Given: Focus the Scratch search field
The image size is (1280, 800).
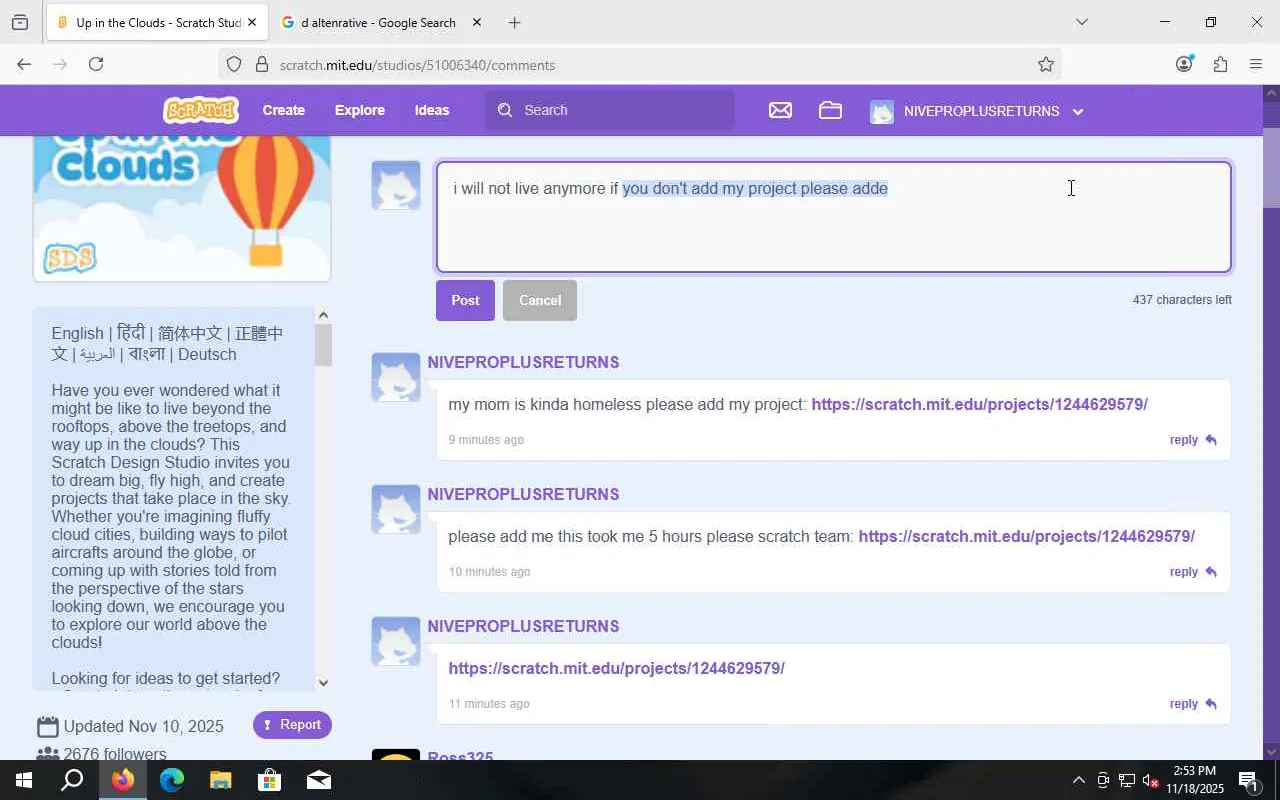Looking at the screenshot, I should click(610, 110).
